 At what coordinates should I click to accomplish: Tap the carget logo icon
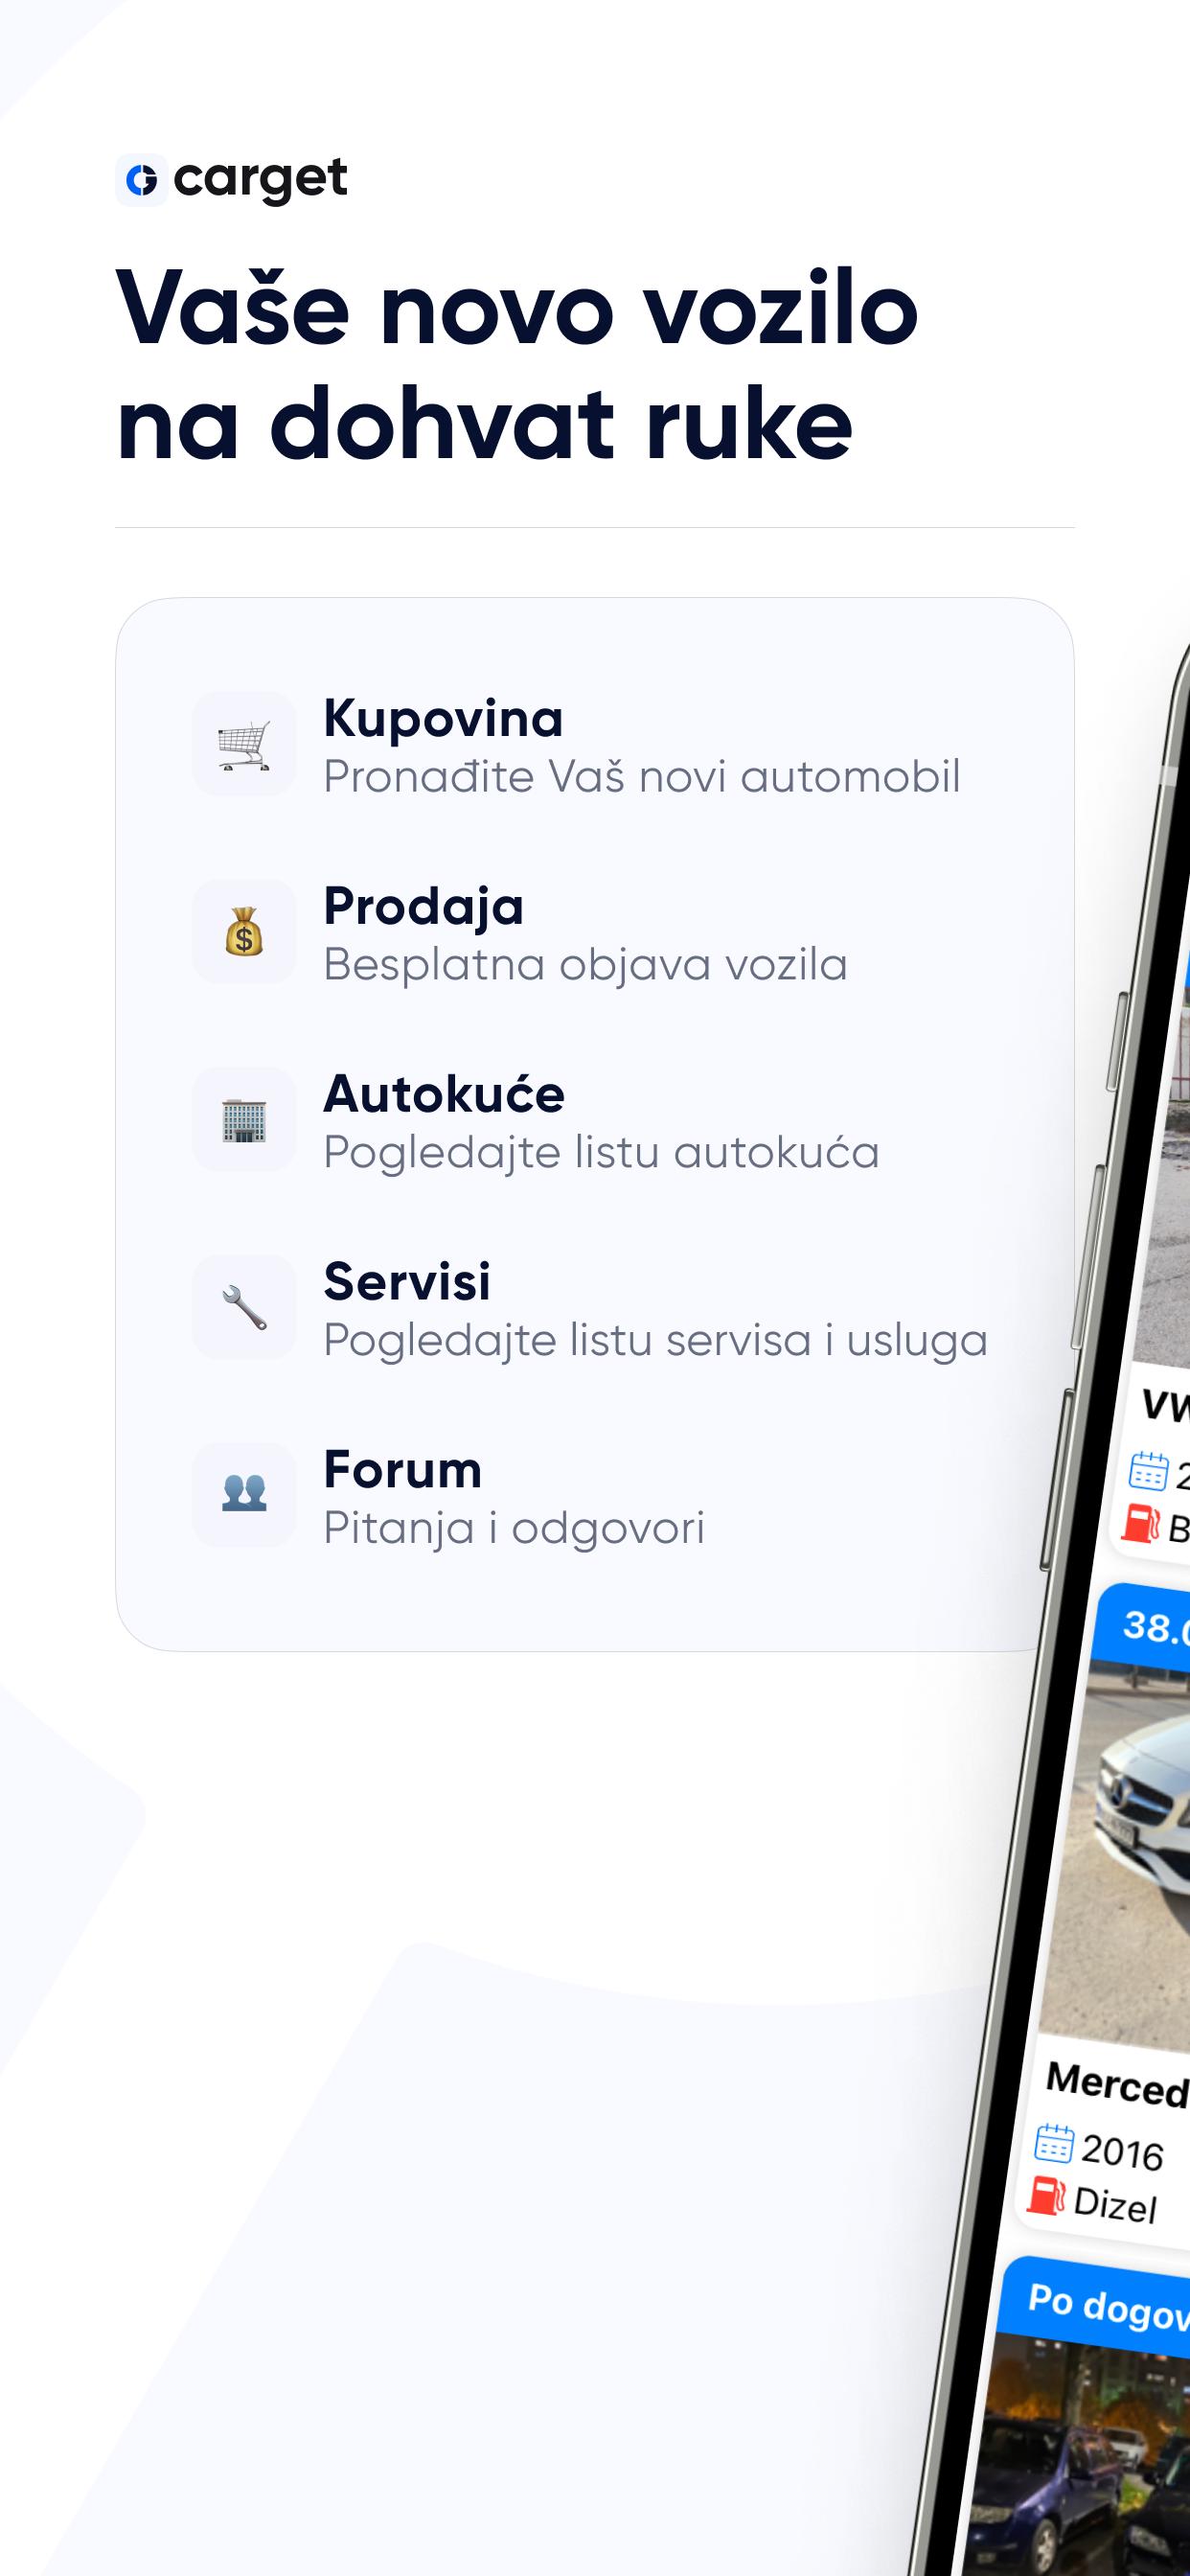[x=141, y=180]
